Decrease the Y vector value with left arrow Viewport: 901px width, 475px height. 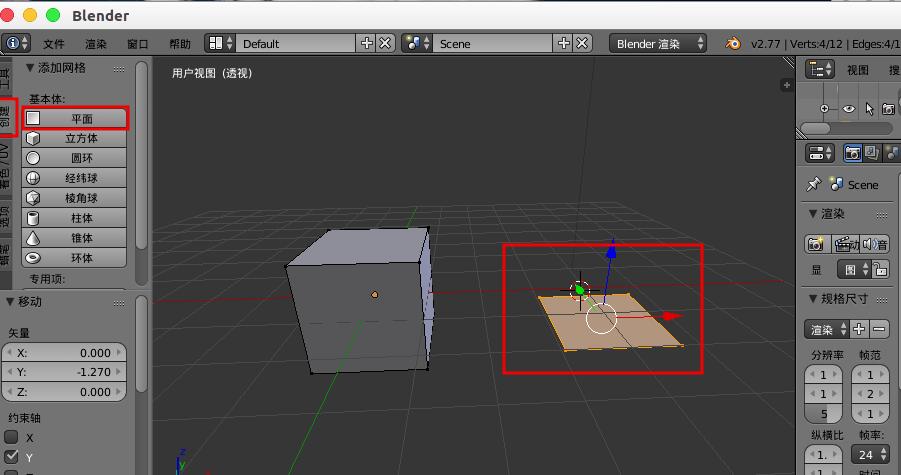click(9, 372)
